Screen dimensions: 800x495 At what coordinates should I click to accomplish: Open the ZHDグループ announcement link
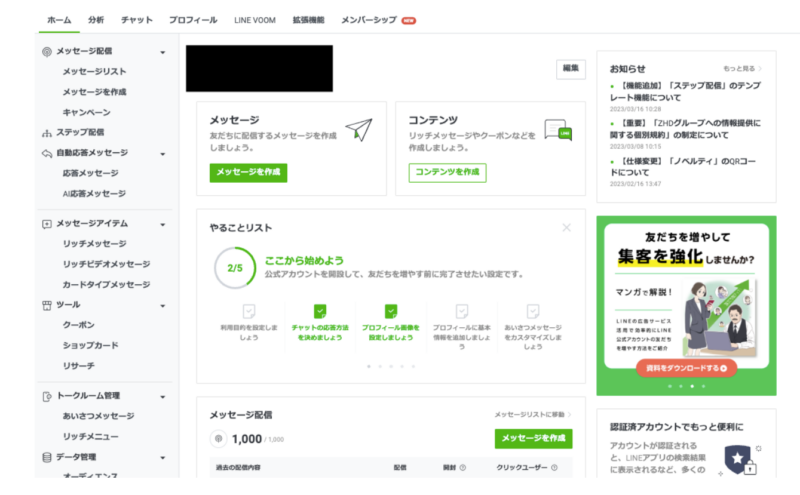click(685, 129)
